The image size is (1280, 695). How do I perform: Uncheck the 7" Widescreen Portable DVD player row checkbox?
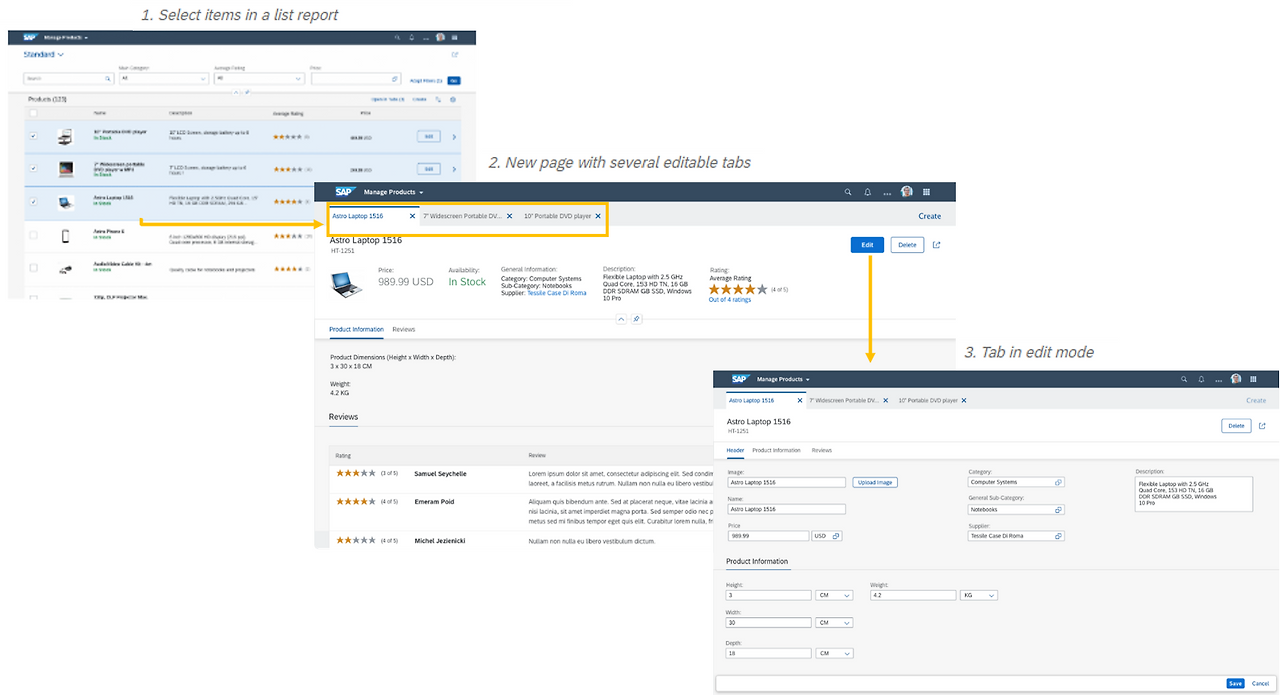[x=33, y=169]
